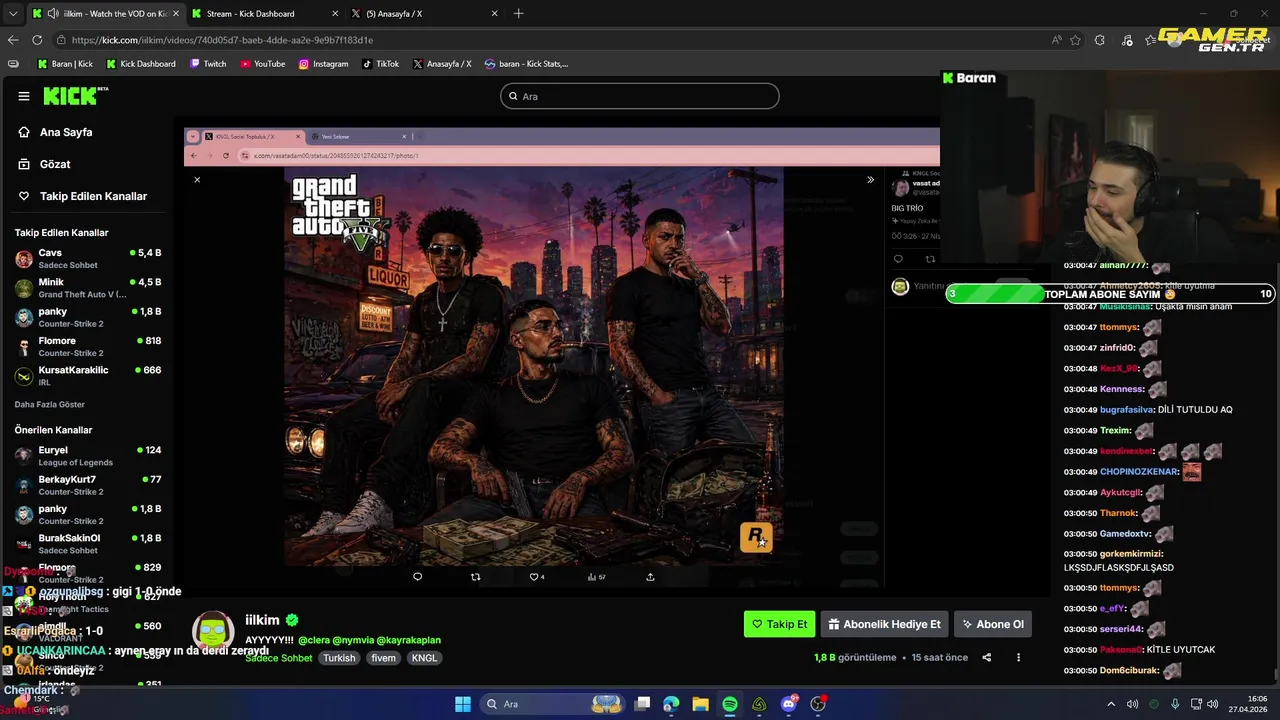Click the browser address bar URL
The width and height of the screenshot is (1280, 720).
click(222, 40)
